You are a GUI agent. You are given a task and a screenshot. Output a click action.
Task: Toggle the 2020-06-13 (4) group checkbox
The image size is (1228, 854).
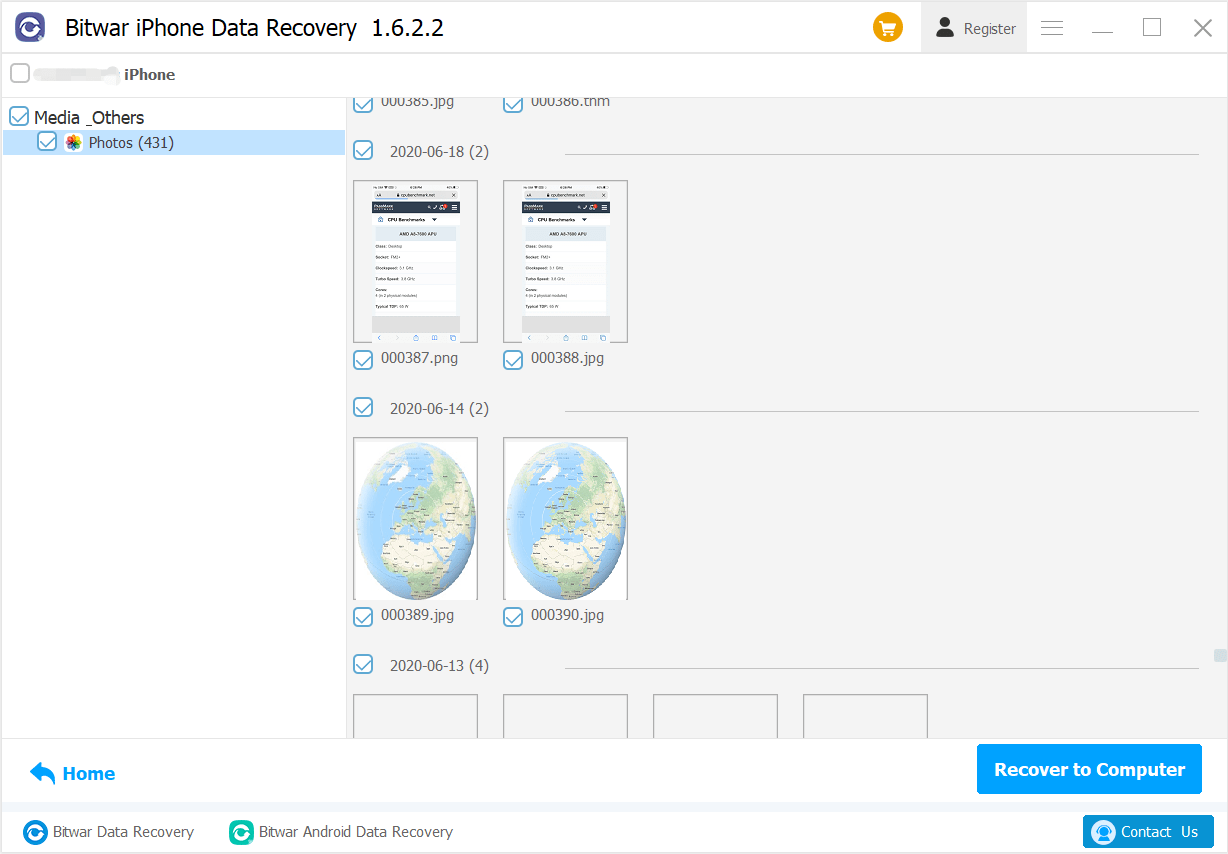363,664
